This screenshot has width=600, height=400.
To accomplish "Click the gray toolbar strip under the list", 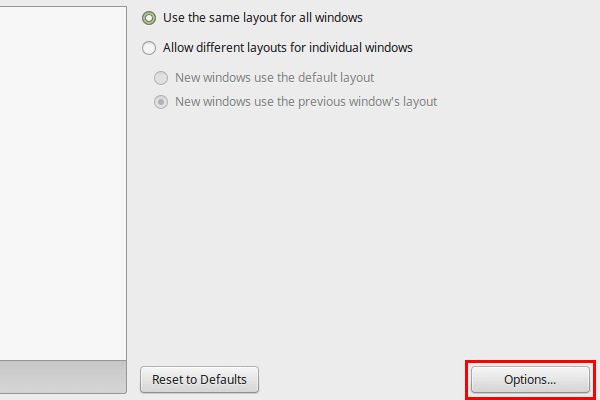I will pos(63,377).
